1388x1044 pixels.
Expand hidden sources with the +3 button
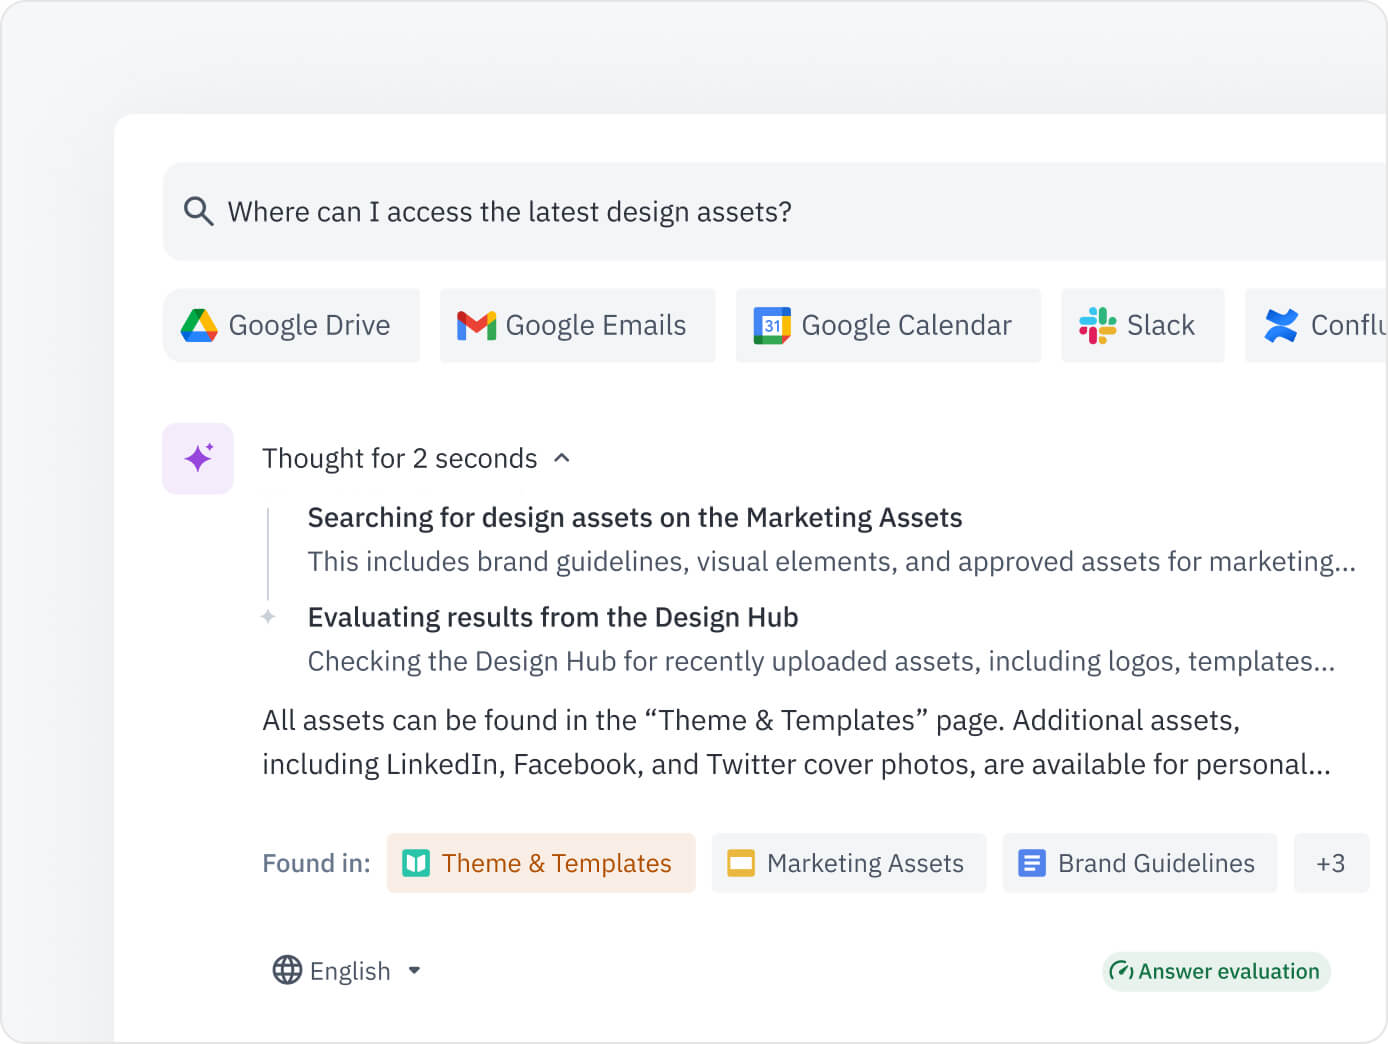tap(1332, 862)
